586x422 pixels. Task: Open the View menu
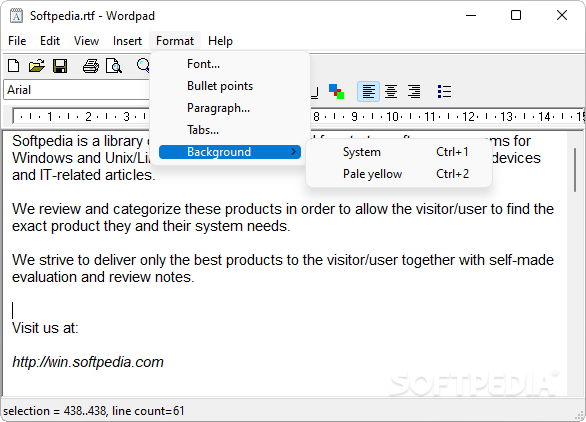86,41
